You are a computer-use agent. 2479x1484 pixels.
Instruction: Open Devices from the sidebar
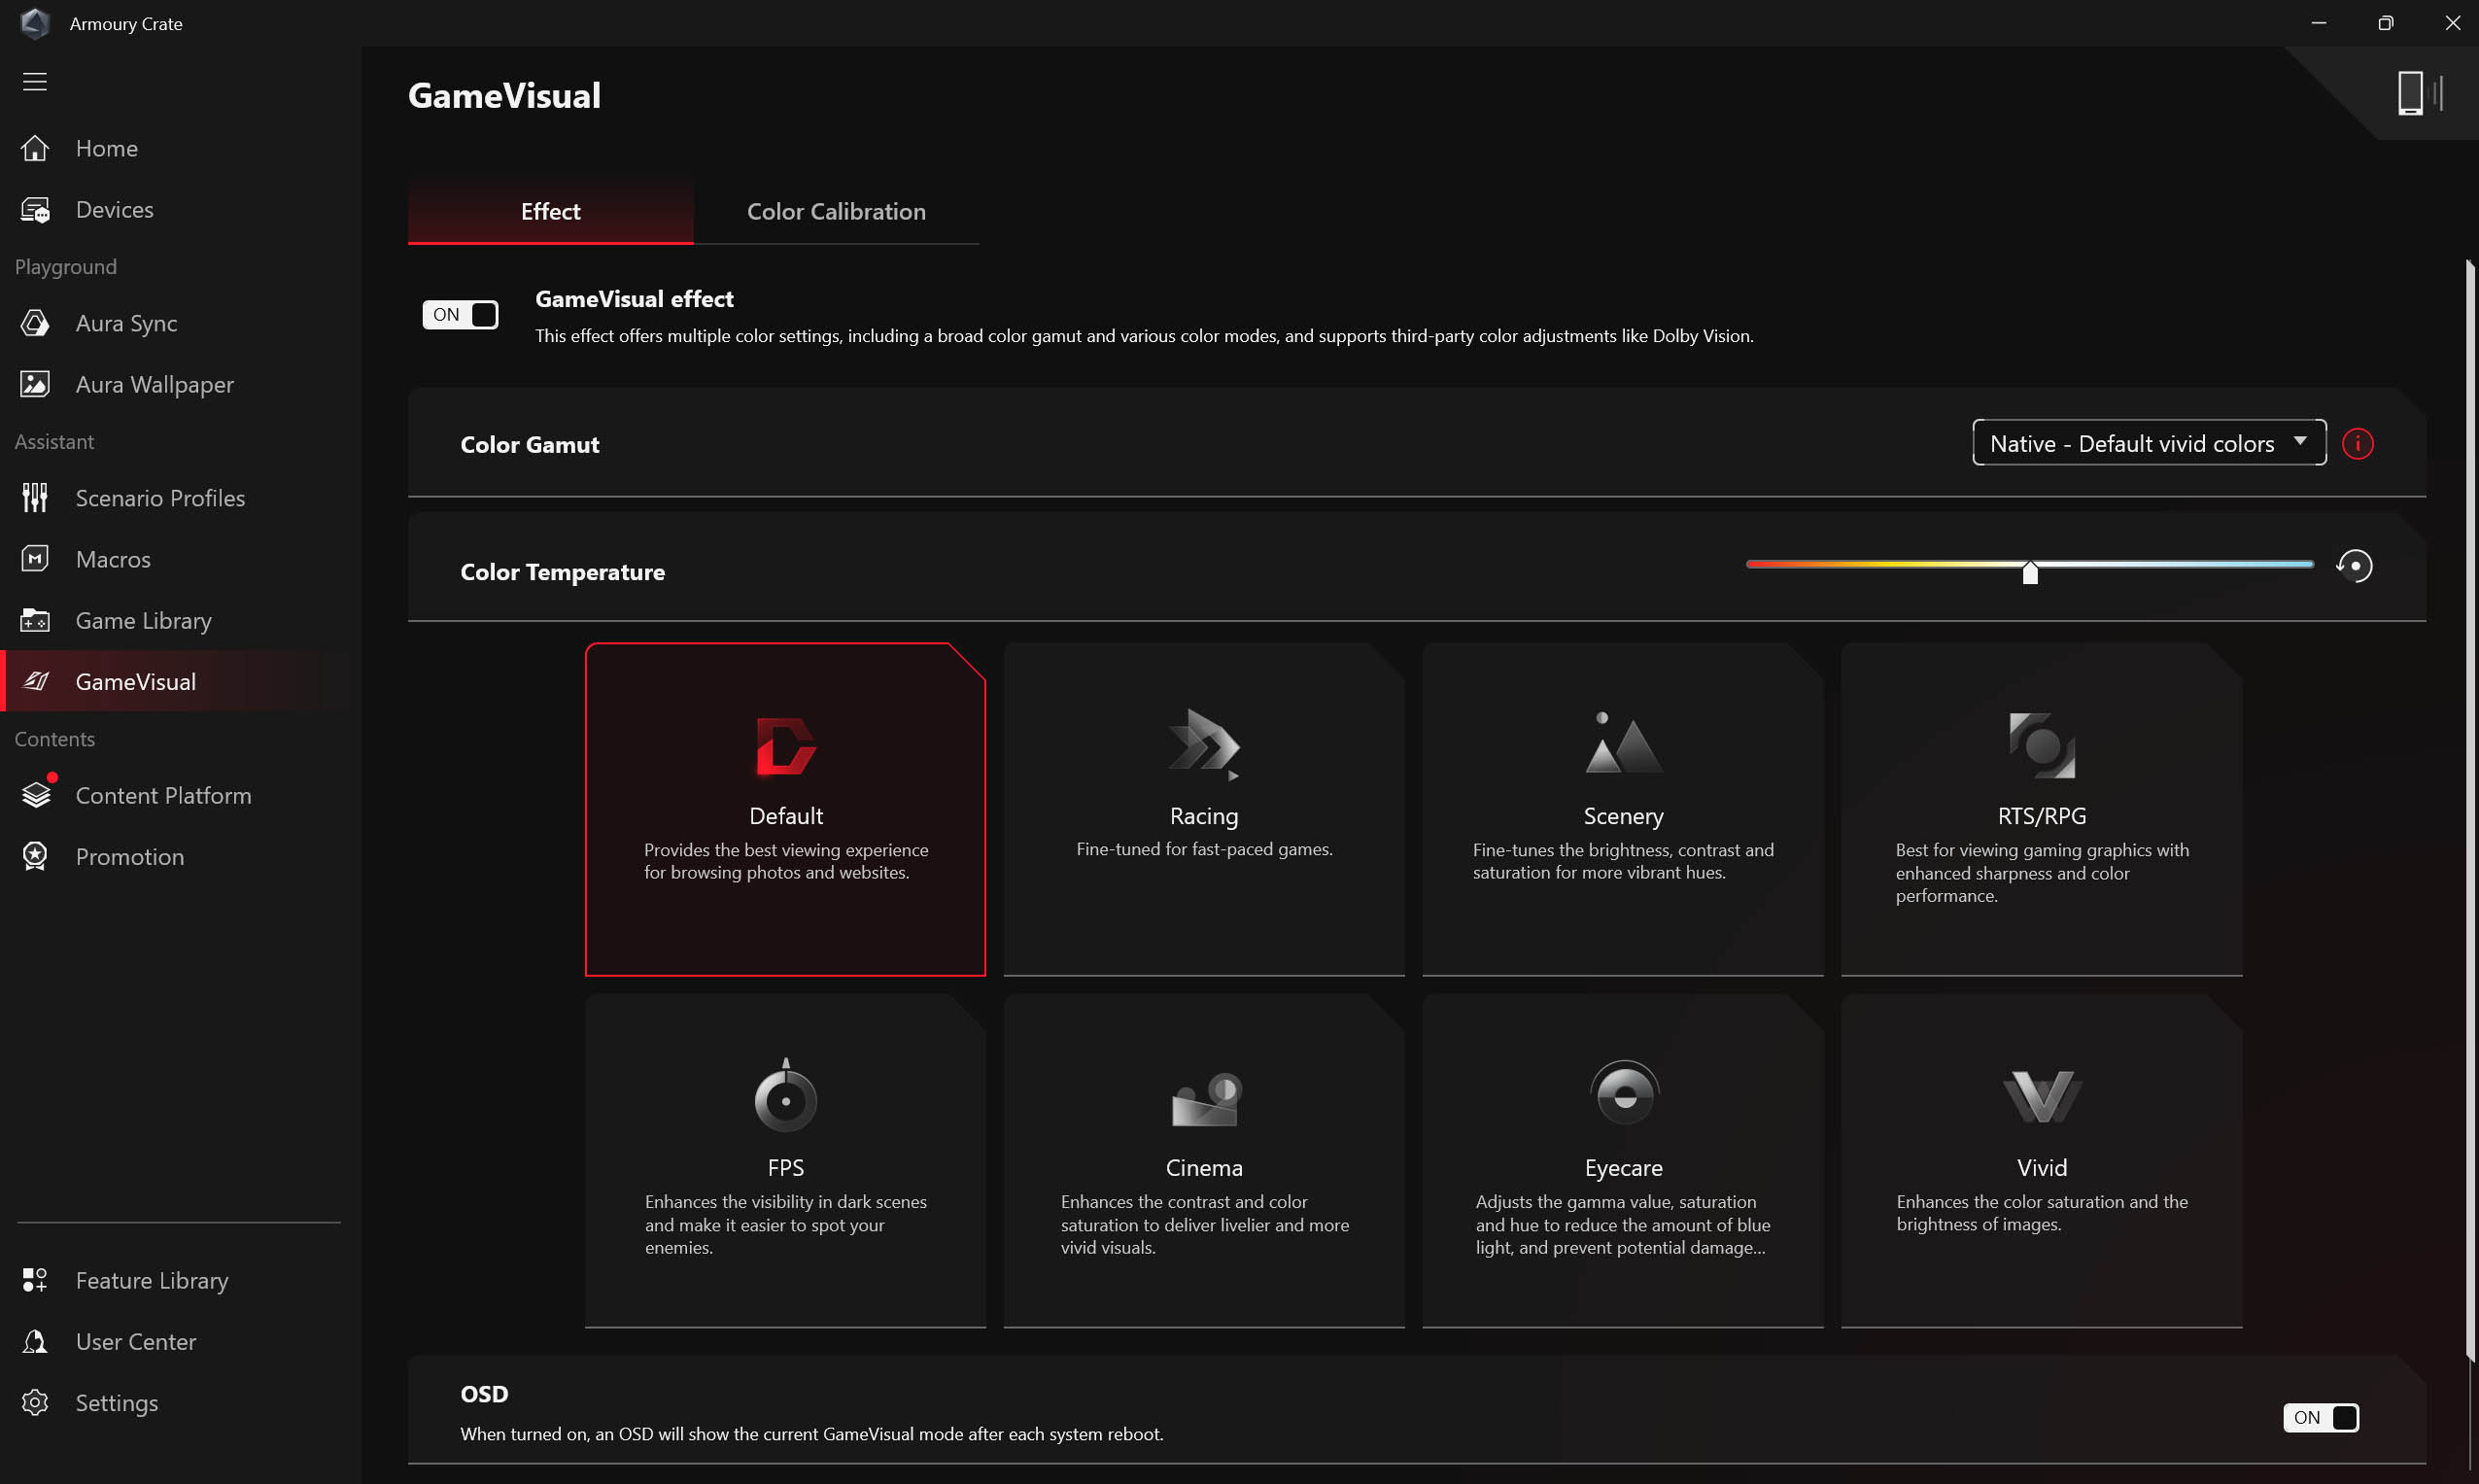[x=115, y=210]
